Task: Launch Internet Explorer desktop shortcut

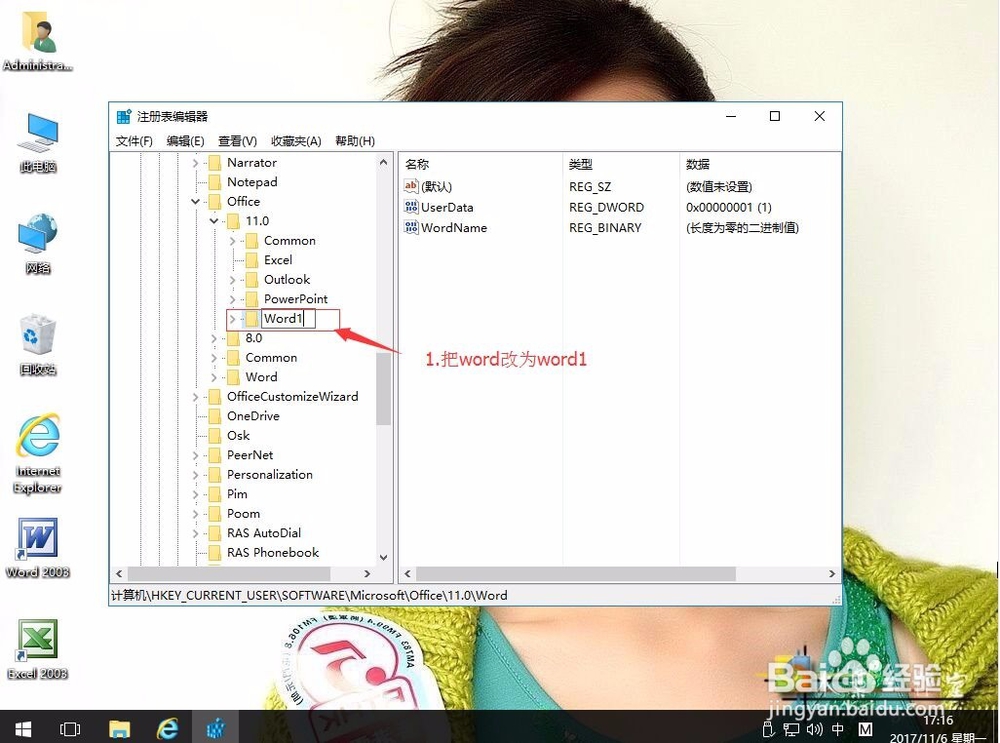Action: pyautogui.click(x=38, y=453)
